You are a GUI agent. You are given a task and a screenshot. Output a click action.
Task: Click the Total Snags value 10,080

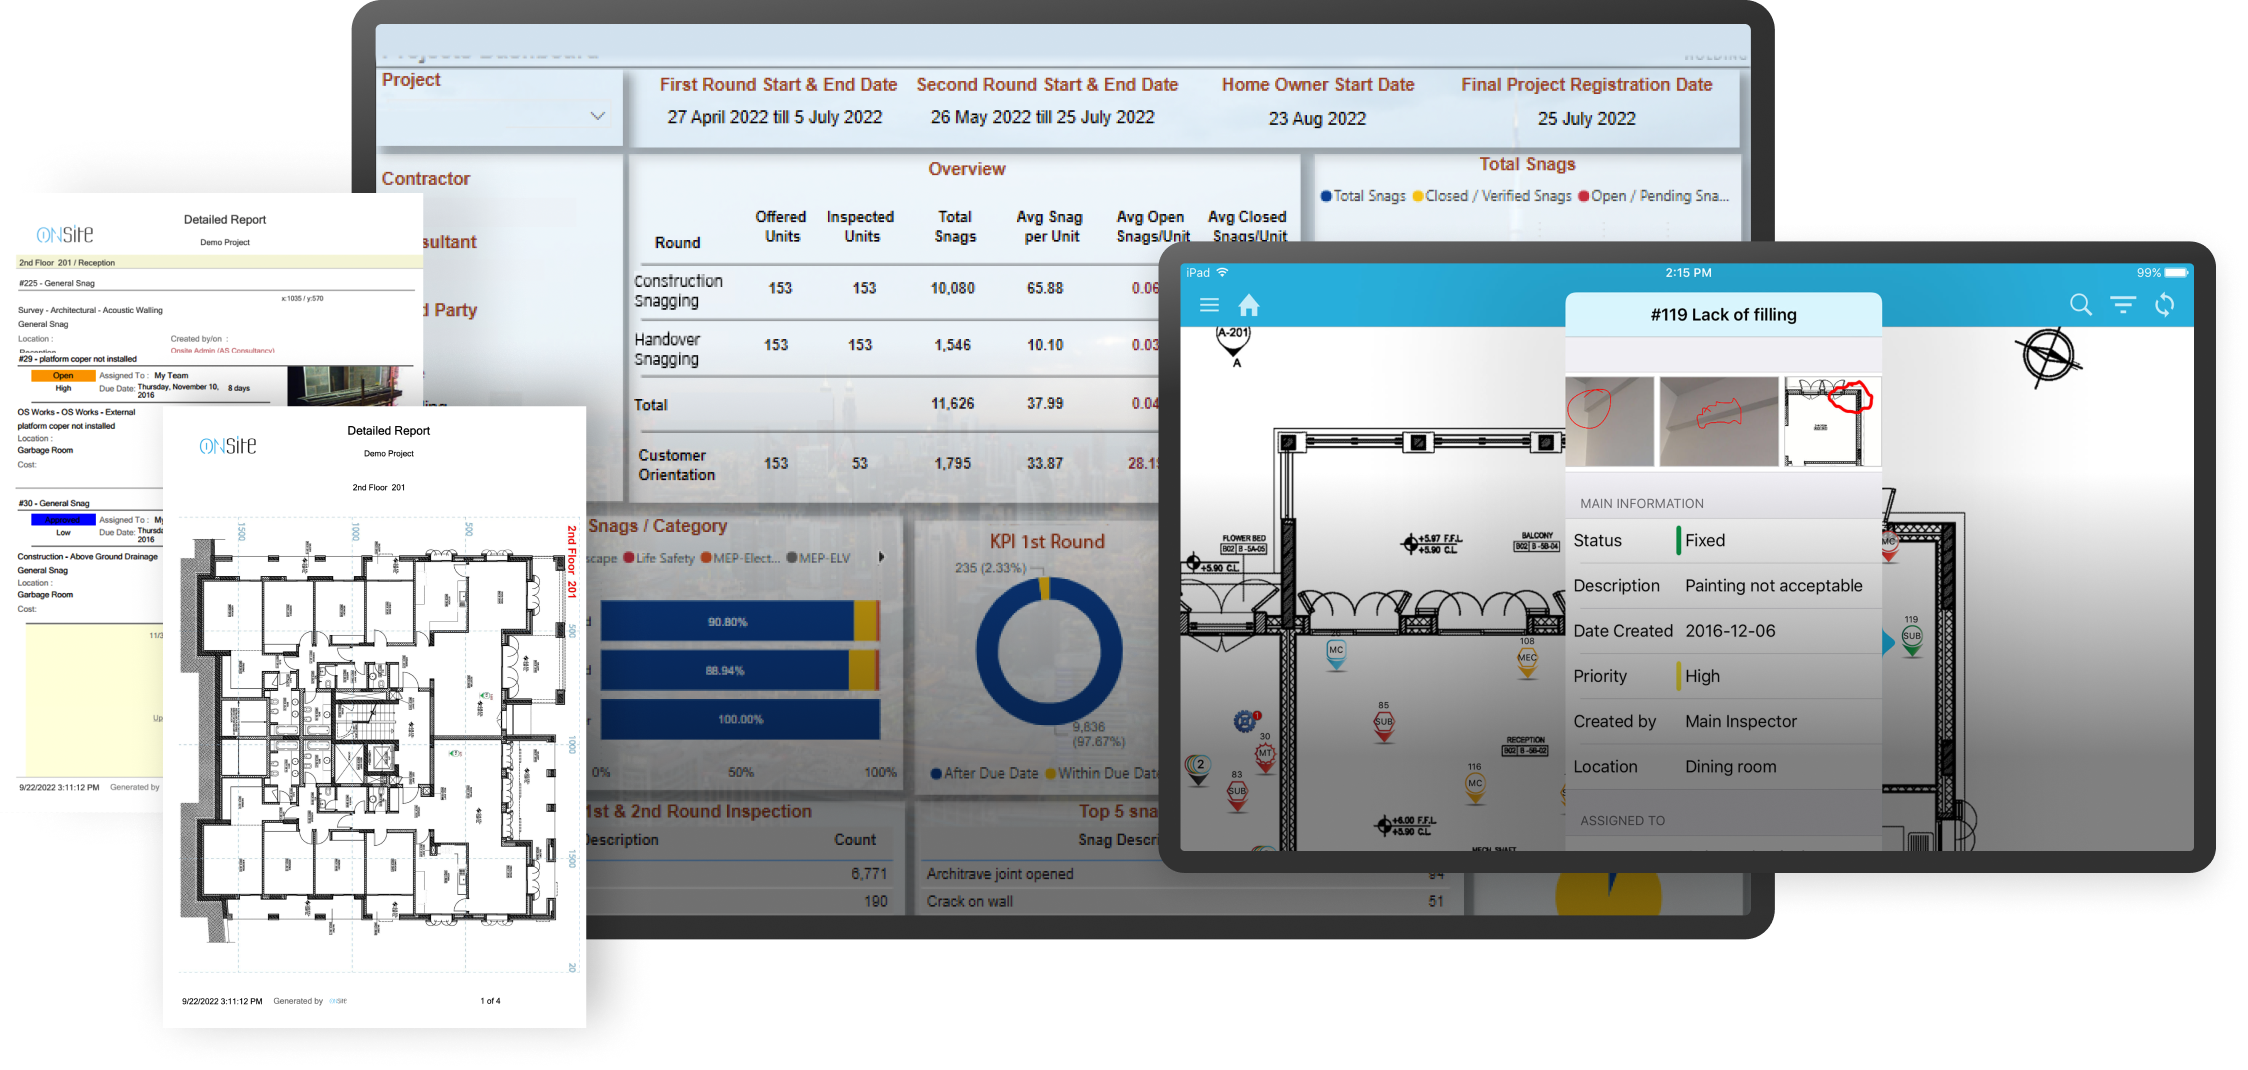(953, 288)
